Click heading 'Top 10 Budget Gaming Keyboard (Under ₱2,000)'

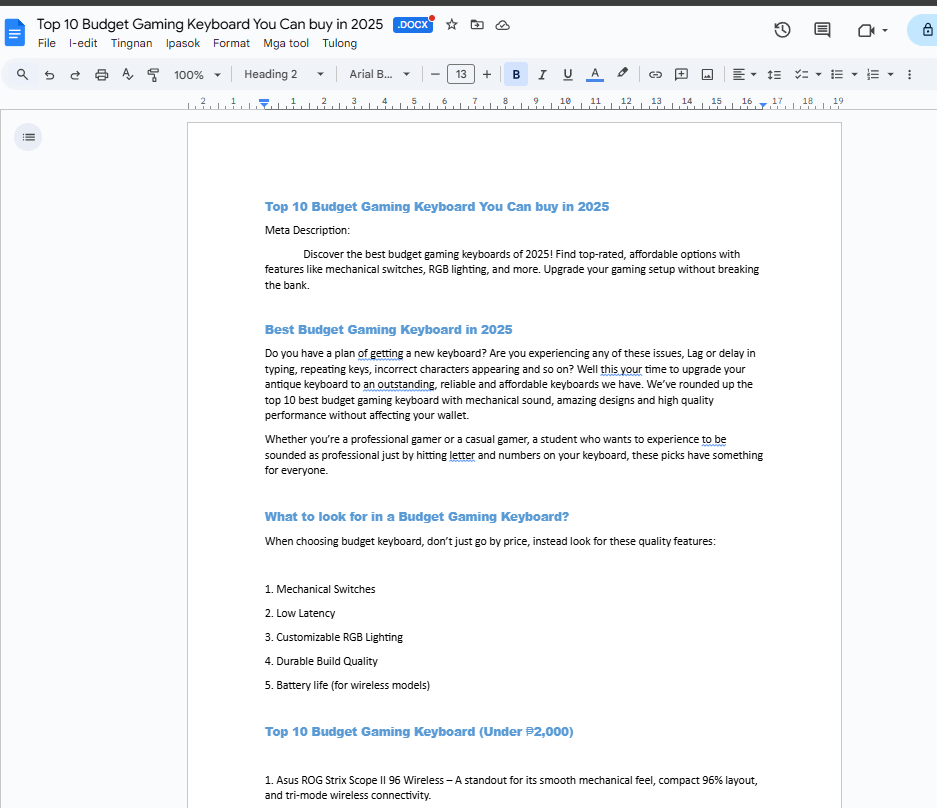419,732
